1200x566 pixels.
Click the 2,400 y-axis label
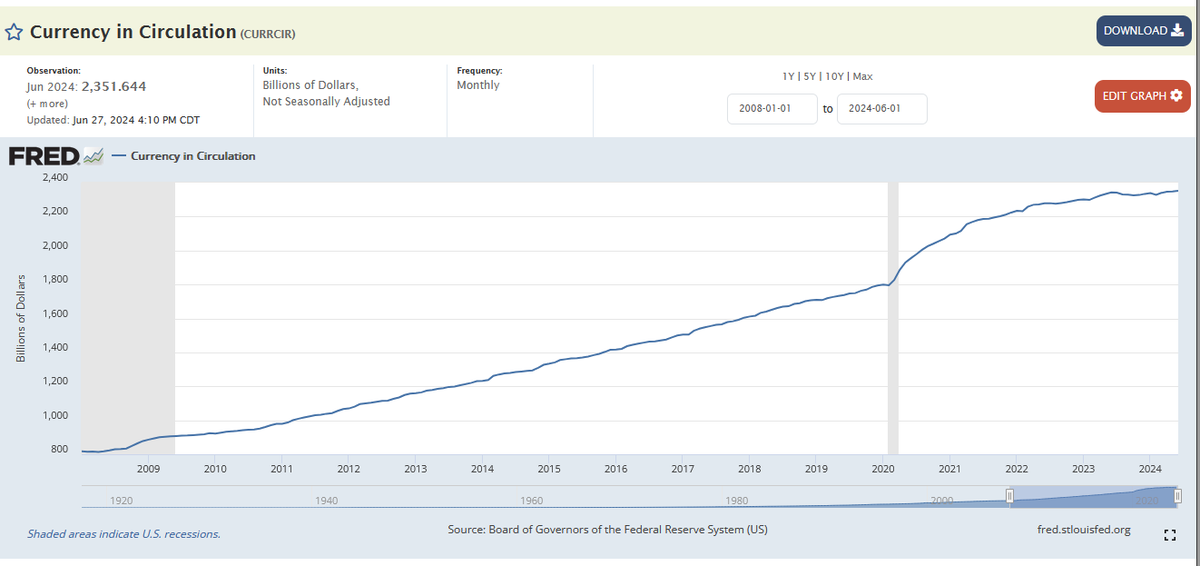[x=55, y=177]
